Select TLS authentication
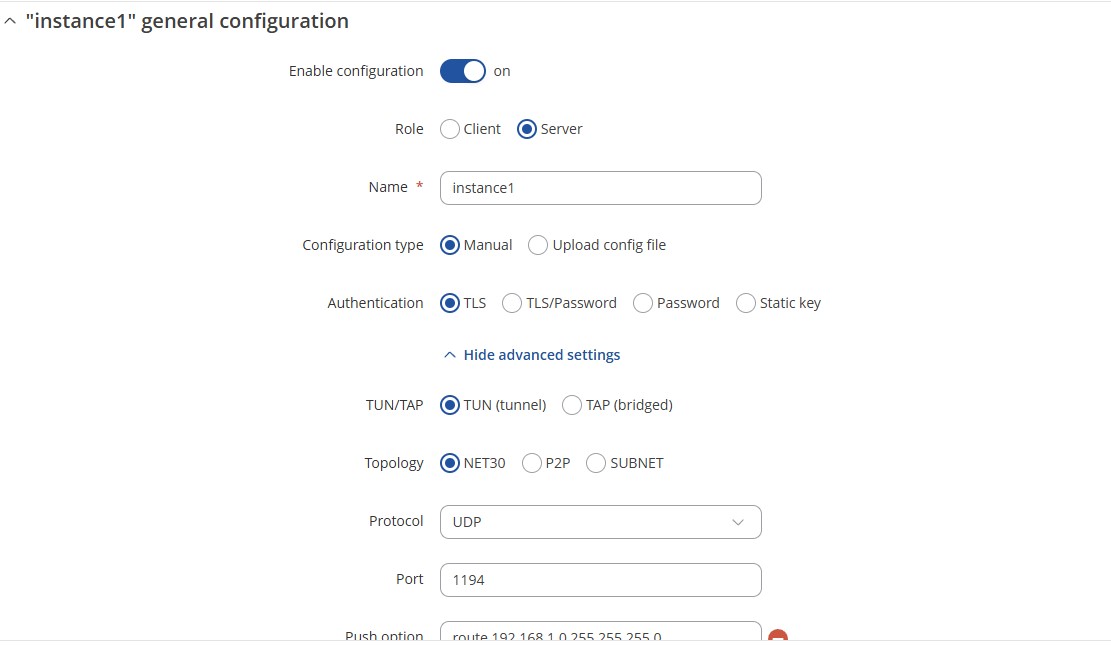This screenshot has height=651, width=1111. pyautogui.click(x=450, y=303)
